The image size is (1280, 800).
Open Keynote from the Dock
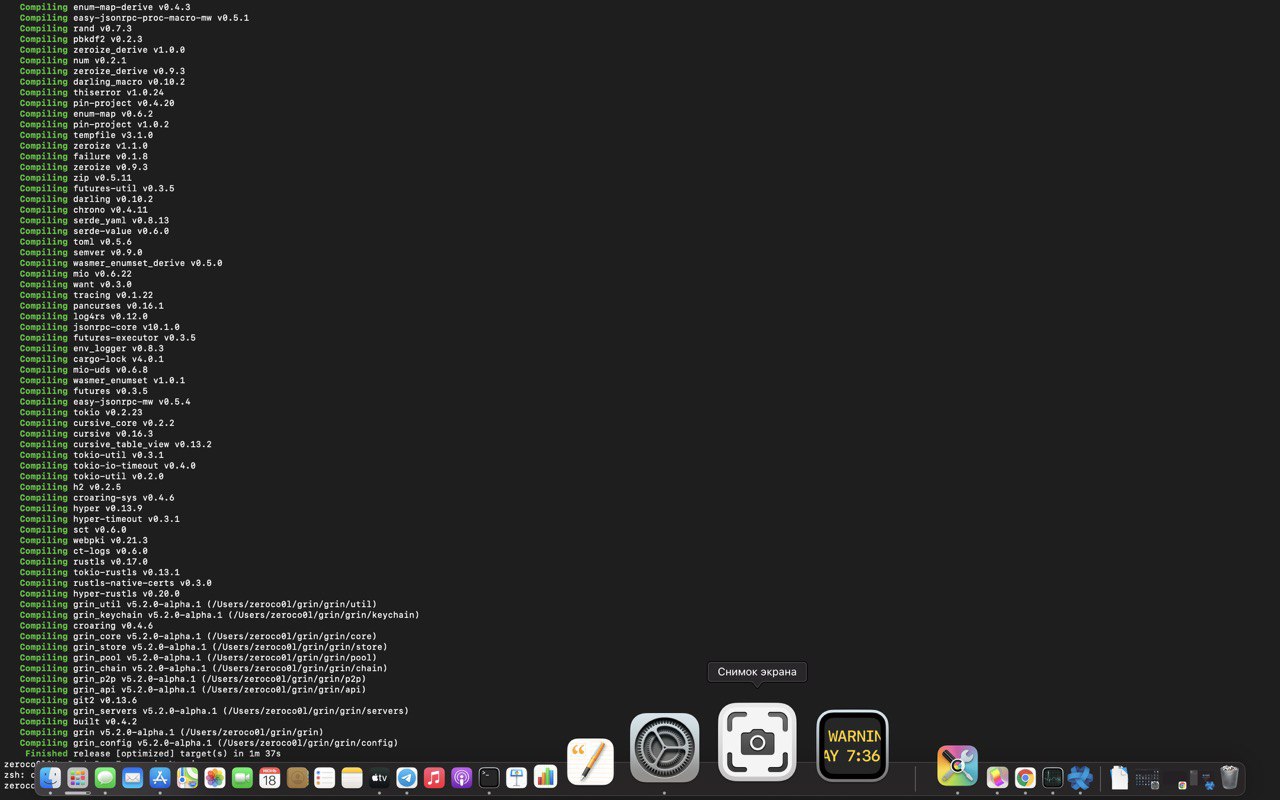pos(516,777)
